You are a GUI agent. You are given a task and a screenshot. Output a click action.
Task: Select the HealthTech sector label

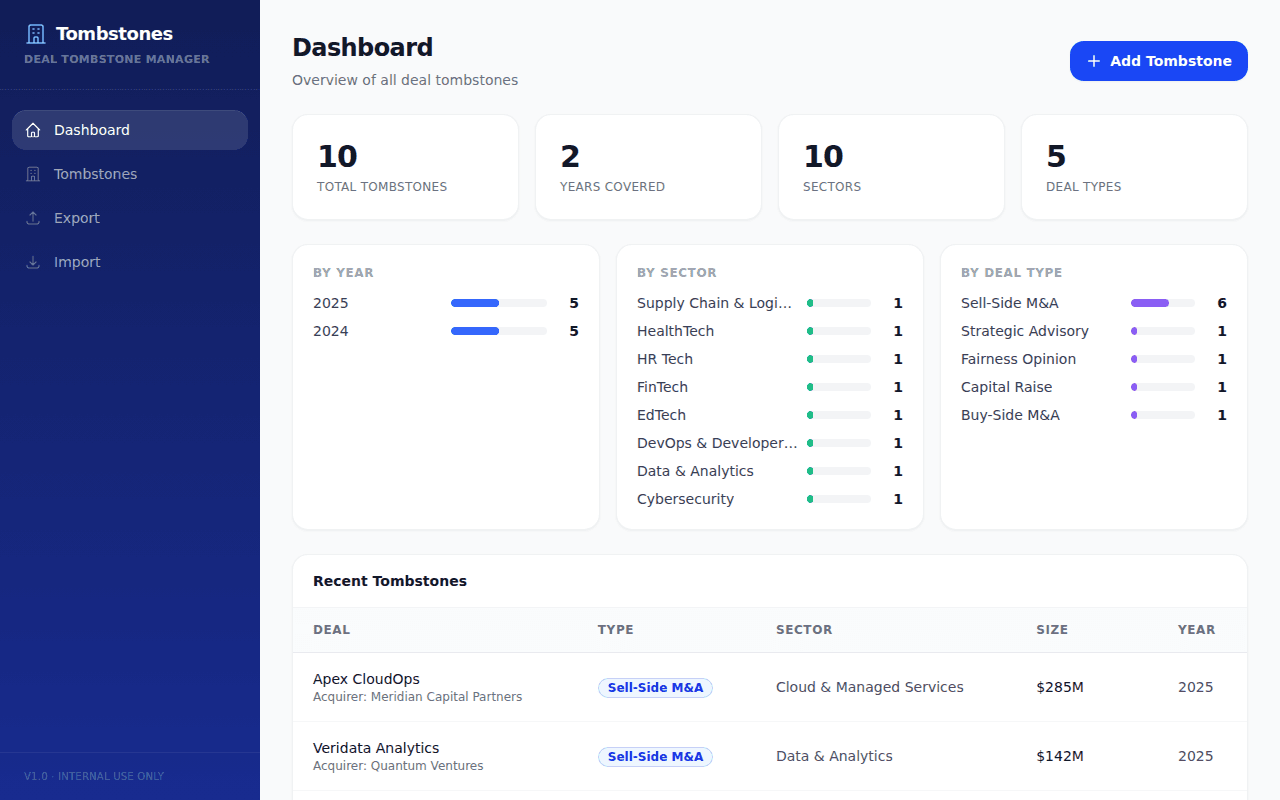point(676,331)
